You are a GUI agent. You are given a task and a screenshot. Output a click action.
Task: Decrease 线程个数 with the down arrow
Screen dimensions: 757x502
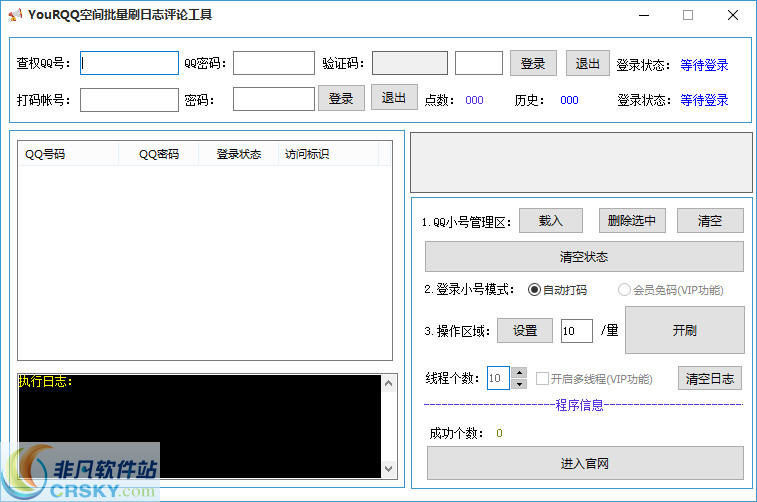click(x=519, y=384)
